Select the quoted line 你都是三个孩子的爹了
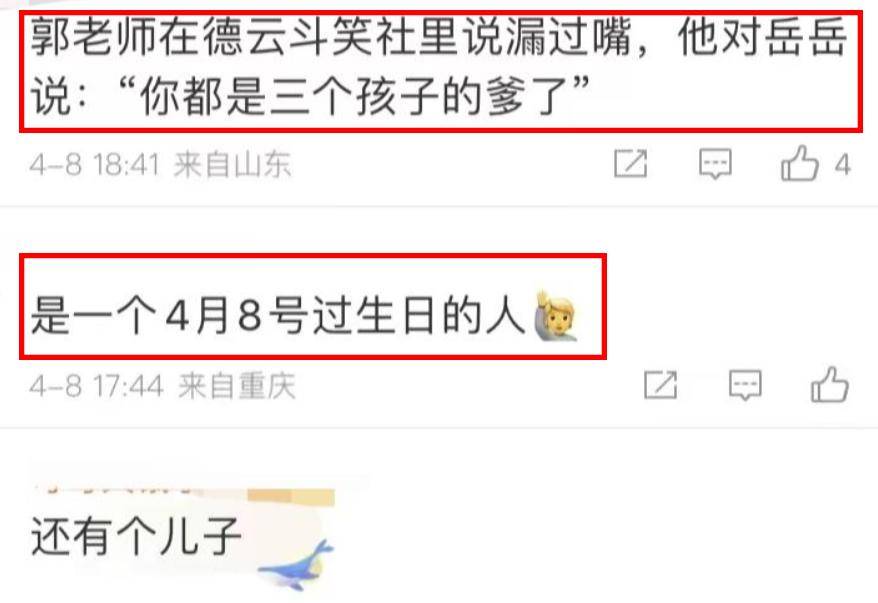 click(x=365, y=97)
